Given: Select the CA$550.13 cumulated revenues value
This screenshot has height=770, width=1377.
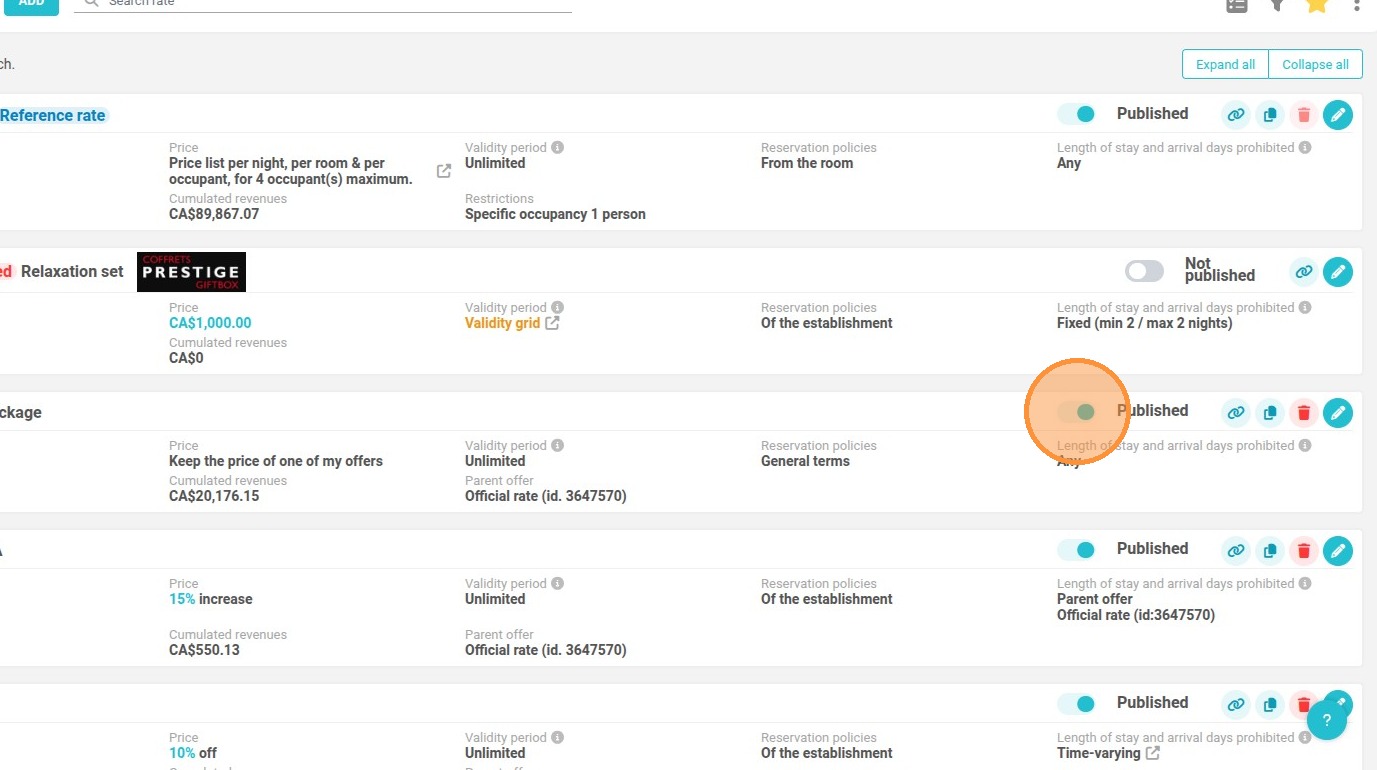Looking at the screenshot, I should [204, 650].
